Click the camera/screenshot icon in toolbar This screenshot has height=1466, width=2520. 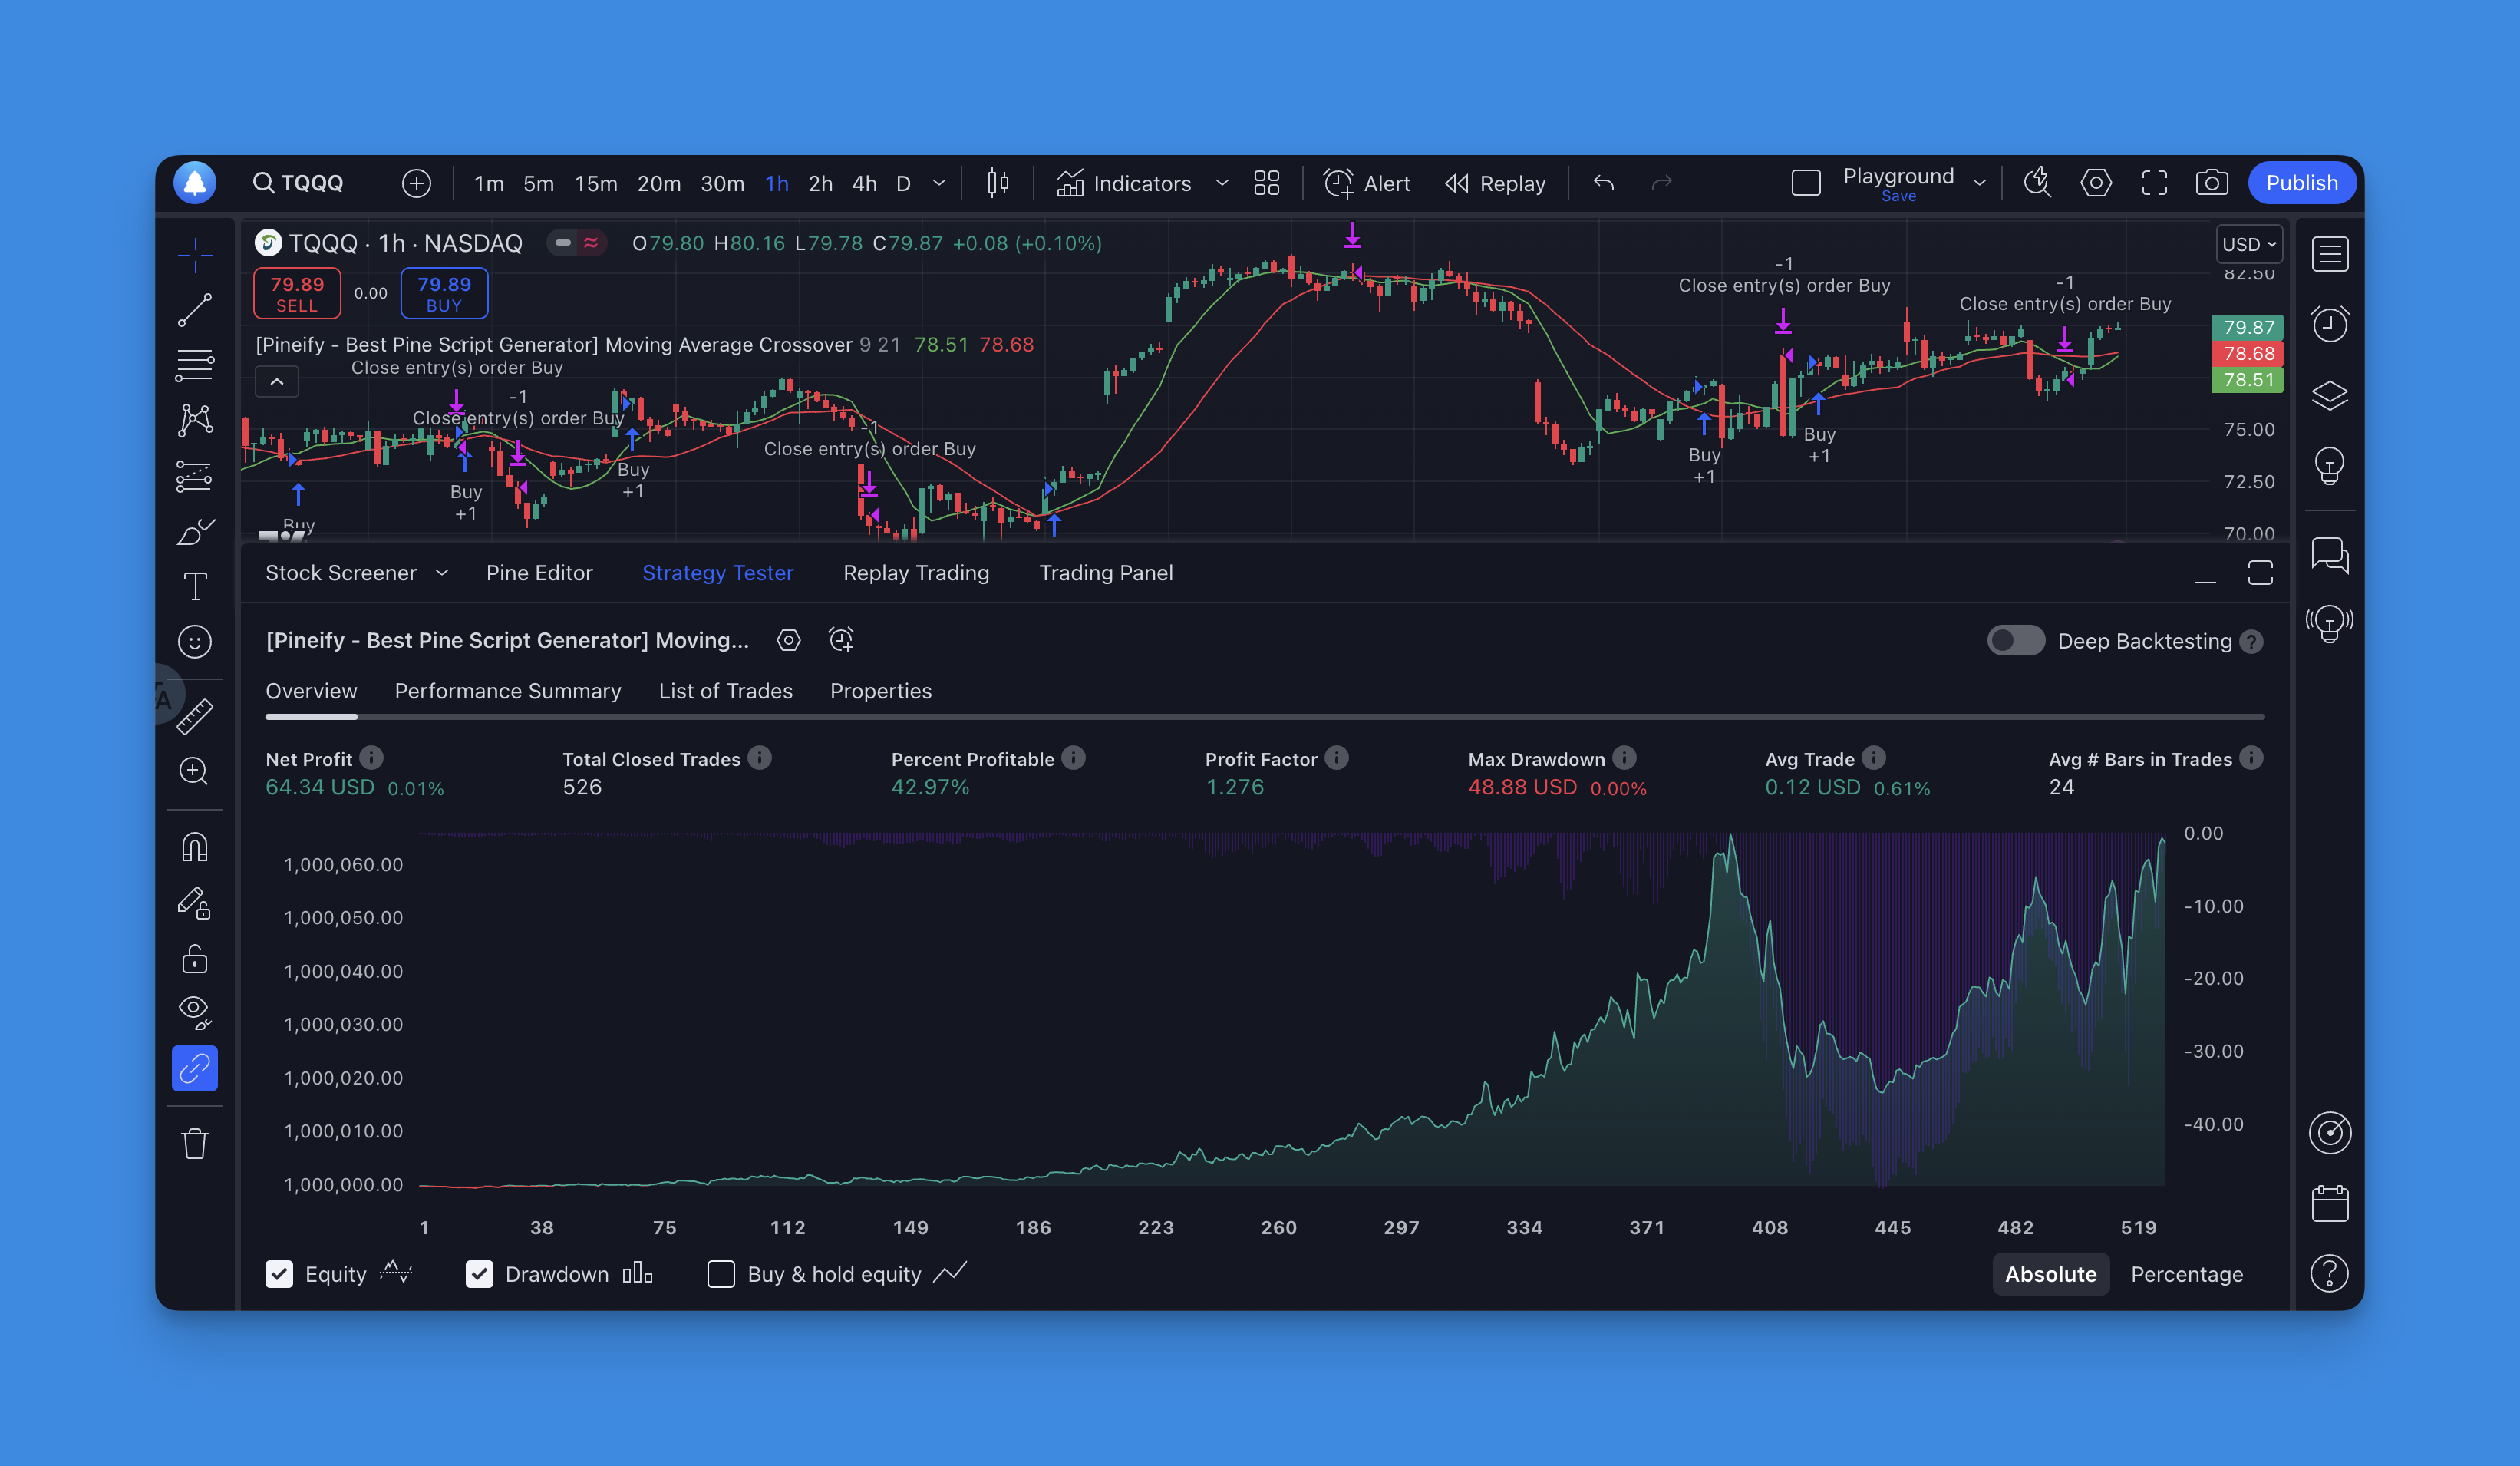pyautogui.click(x=2209, y=181)
